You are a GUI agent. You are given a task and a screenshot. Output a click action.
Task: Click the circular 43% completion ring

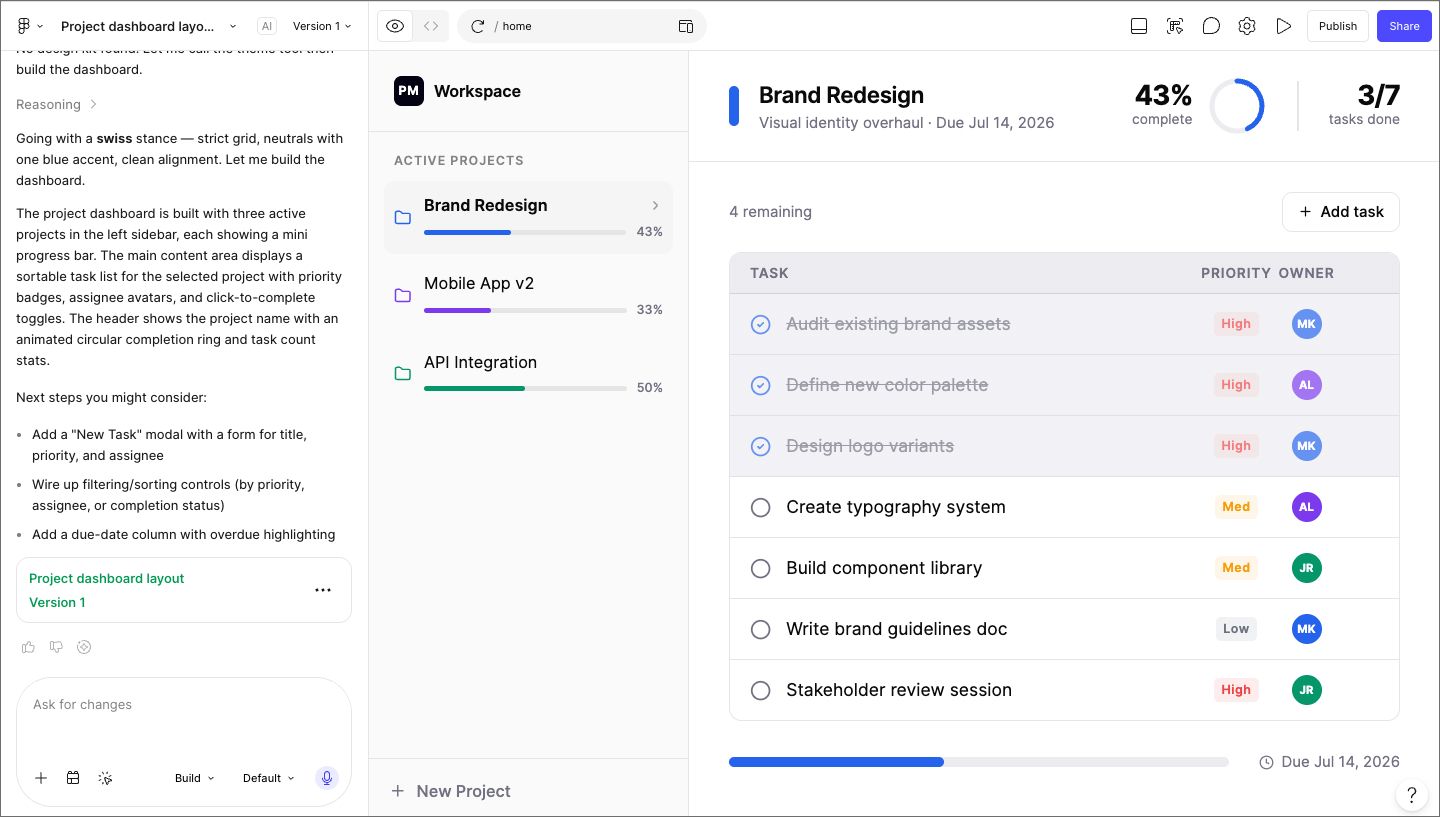1237,106
